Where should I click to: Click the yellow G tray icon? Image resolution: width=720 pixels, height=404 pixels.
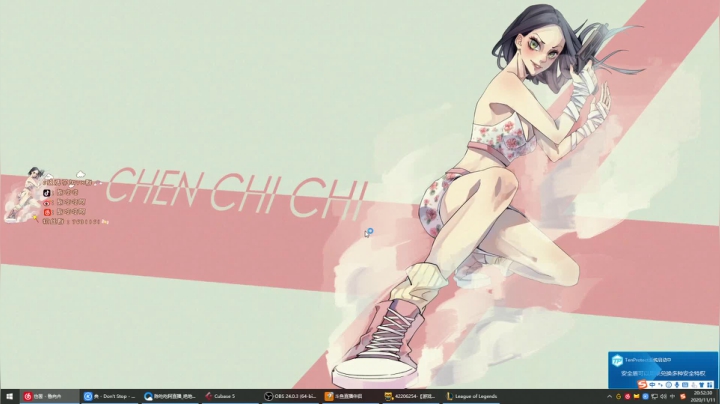(619, 397)
